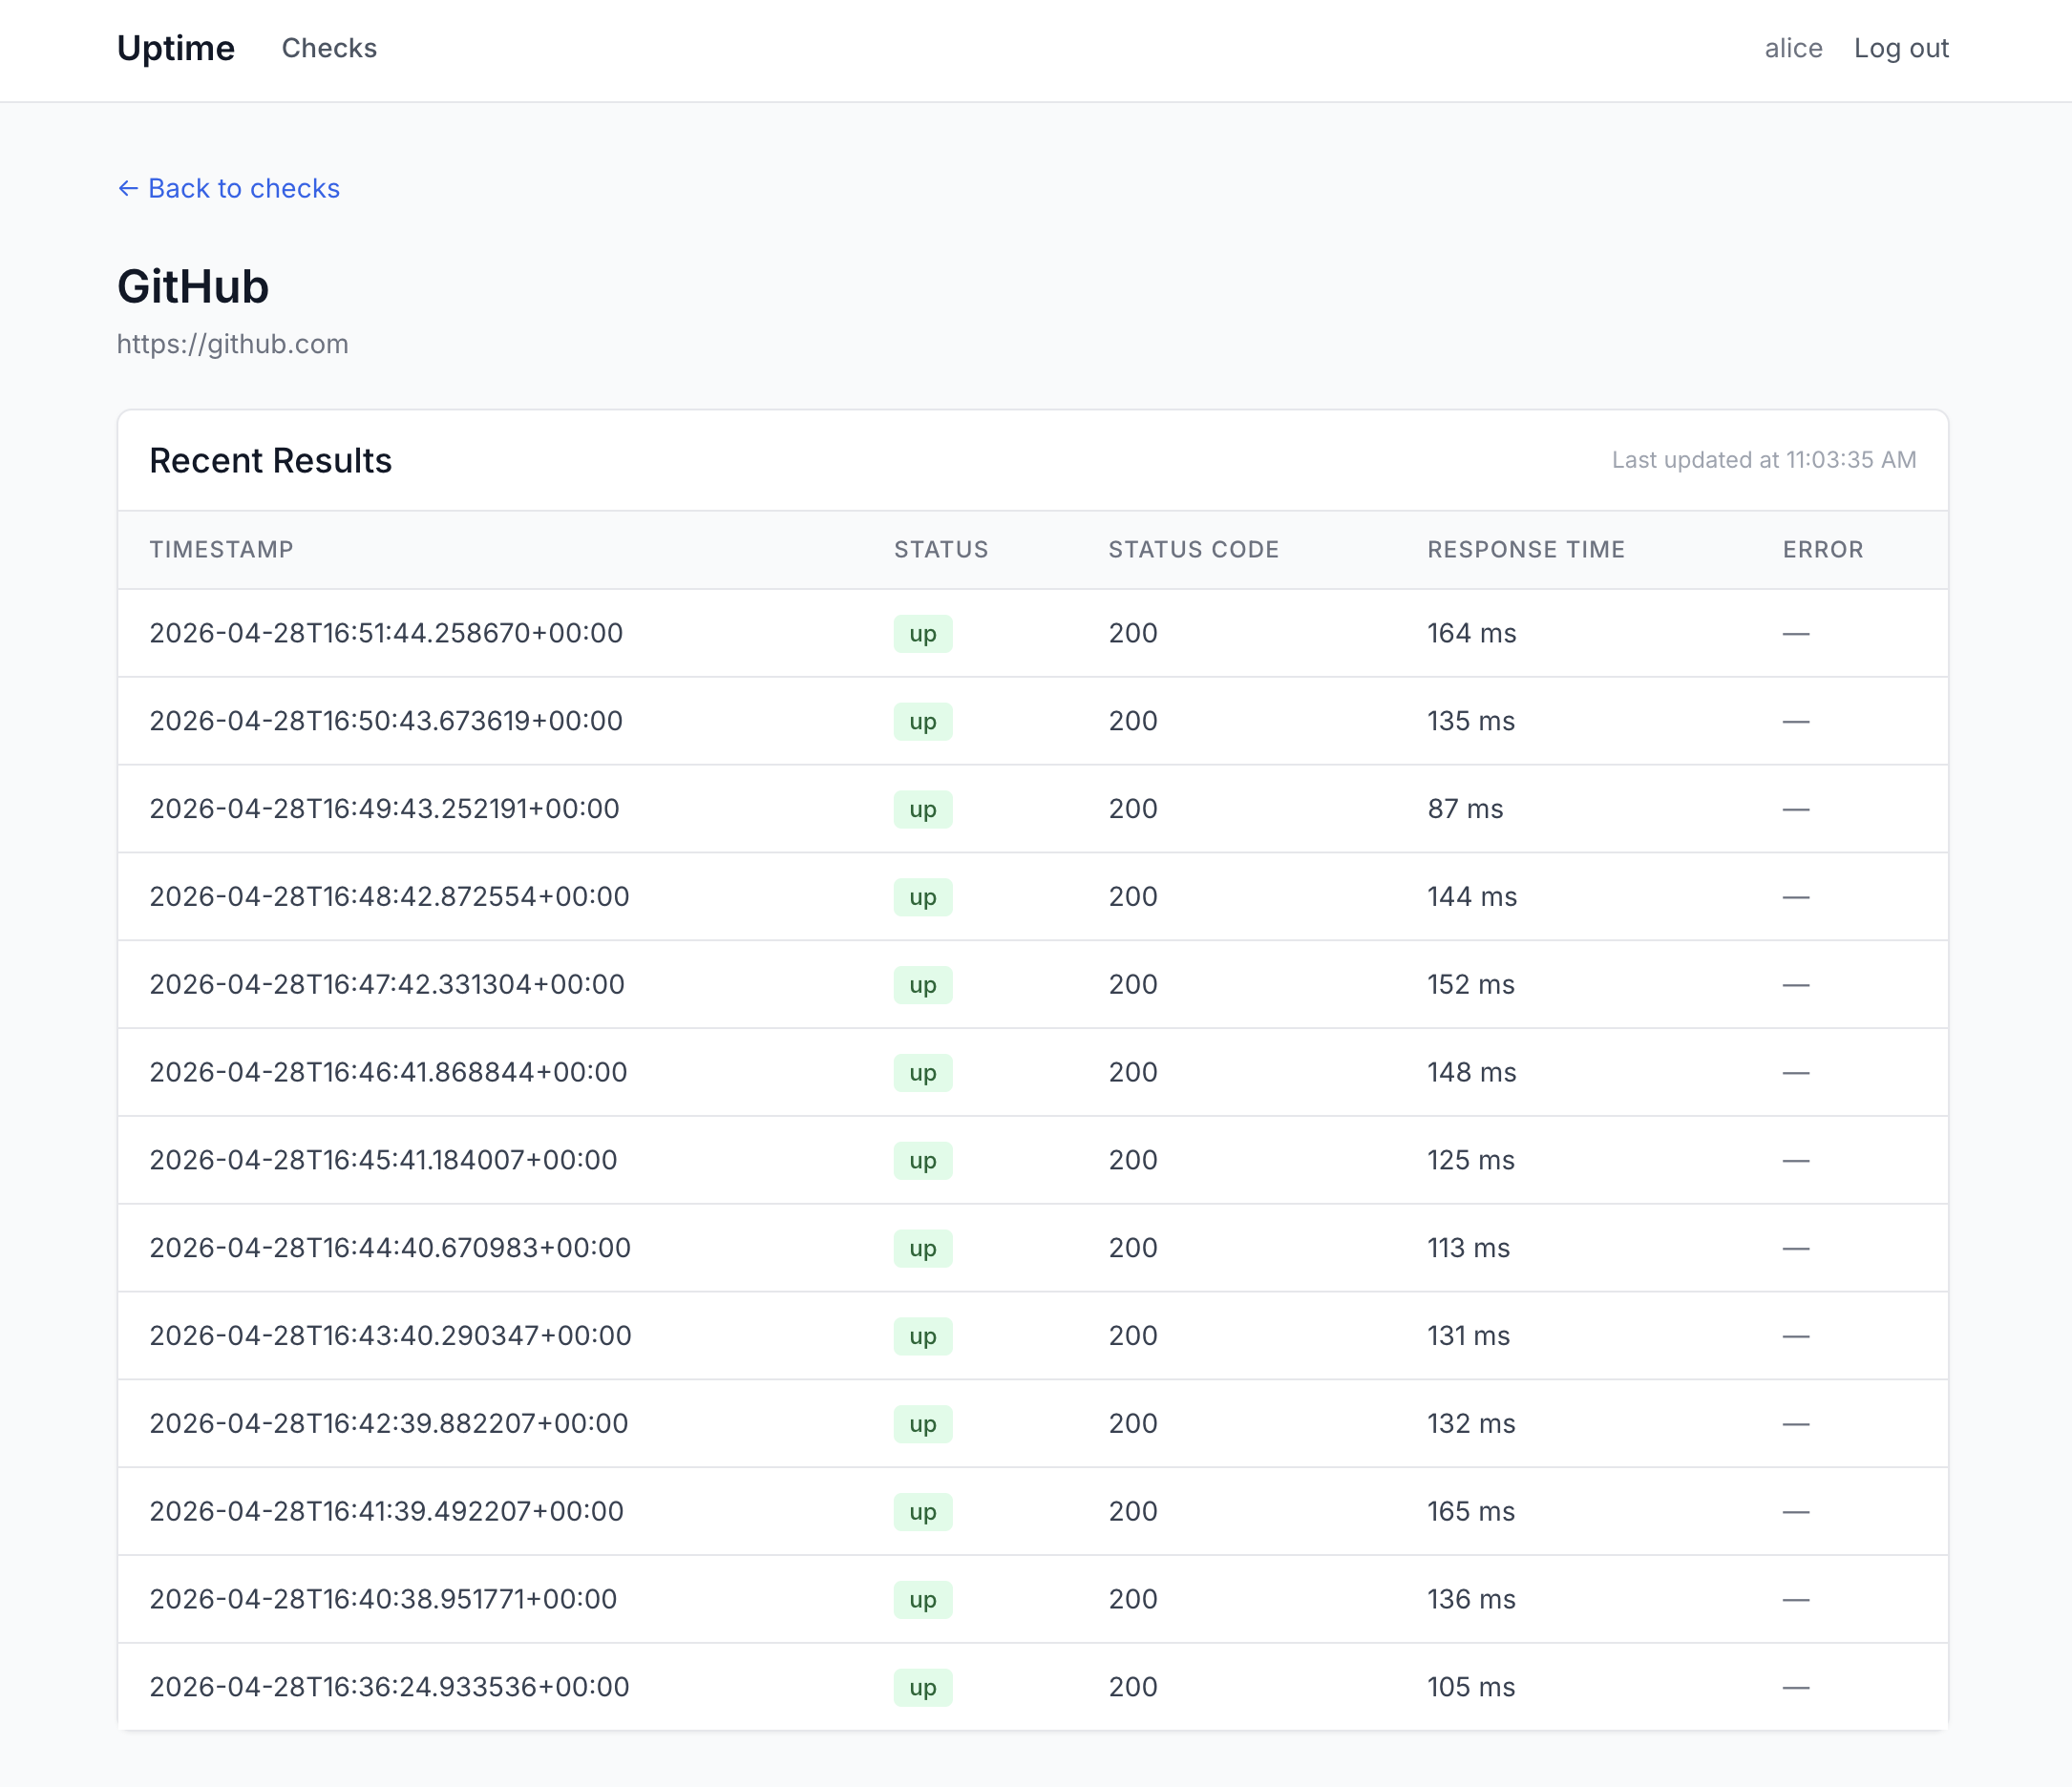
Task: Click the TIMESTAMP column header
Action: point(222,549)
